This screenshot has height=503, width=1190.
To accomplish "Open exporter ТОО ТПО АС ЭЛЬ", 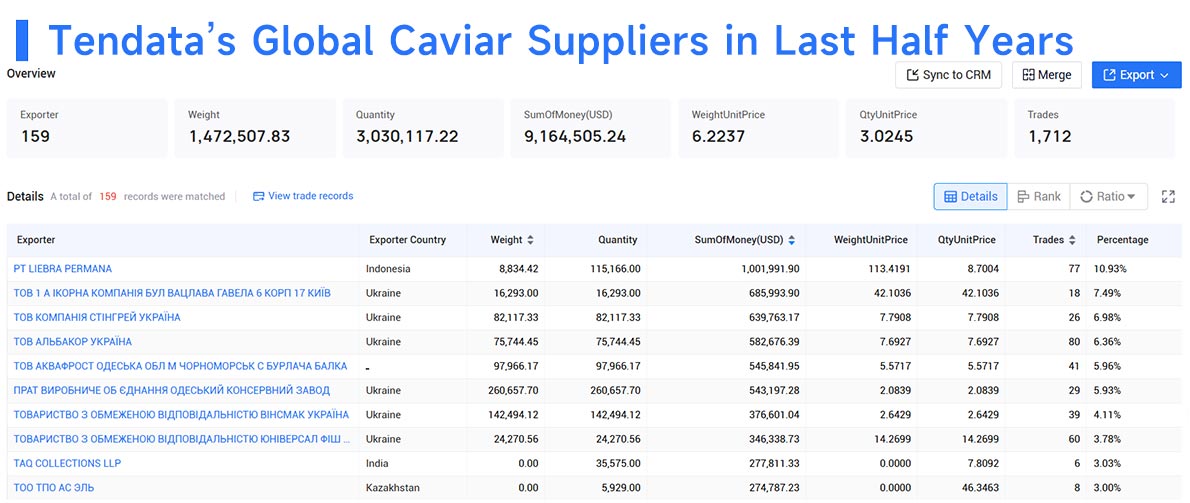I will click(x=54, y=487).
